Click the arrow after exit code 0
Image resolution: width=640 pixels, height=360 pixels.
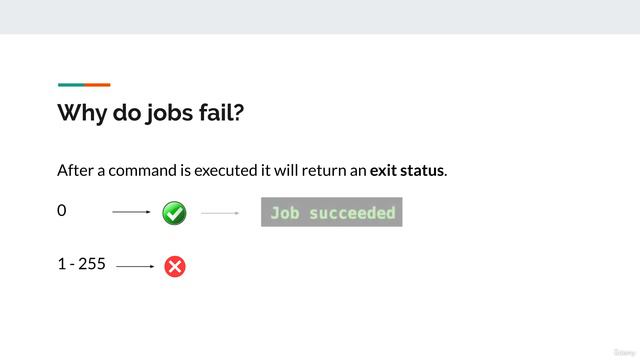131,212
